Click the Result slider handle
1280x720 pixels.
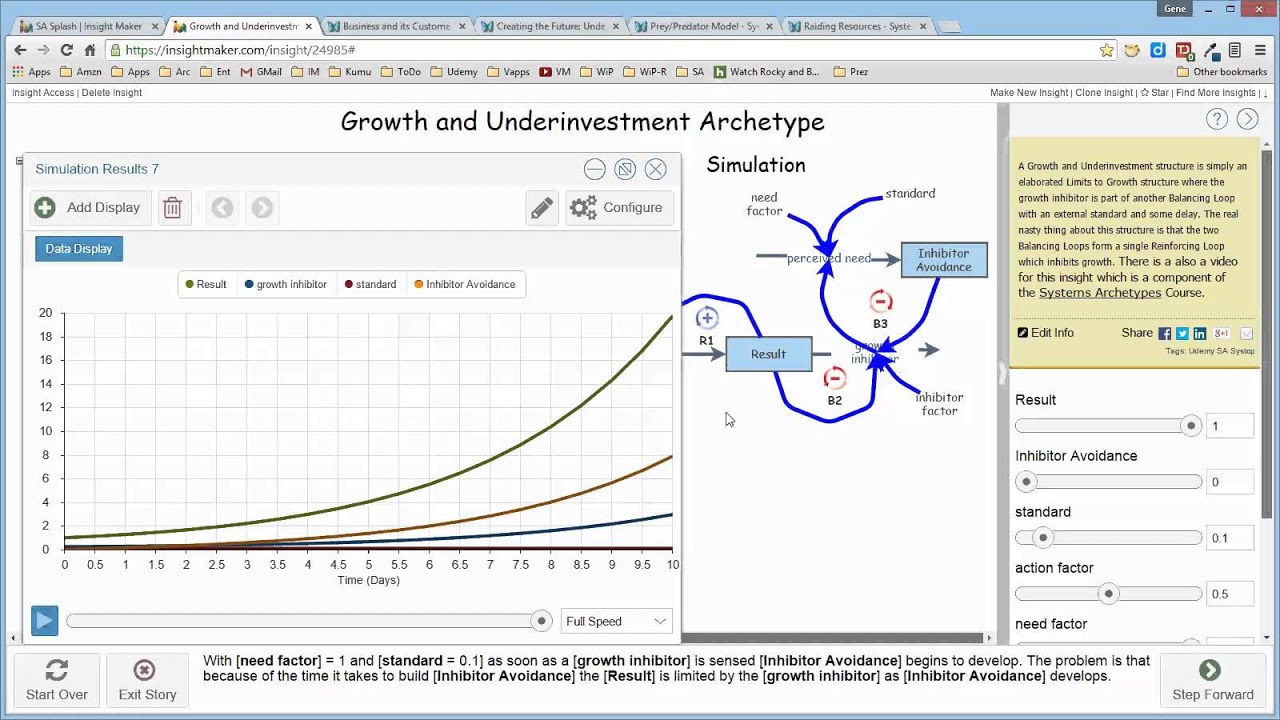click(x=1190, y=426)
